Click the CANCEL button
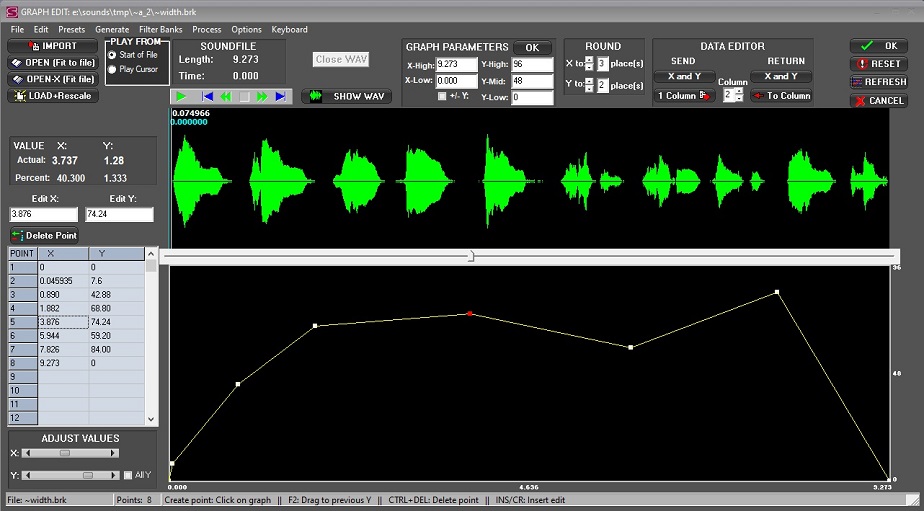The height and width of the screenshot is (511, 924). click(x=879, y=101)
